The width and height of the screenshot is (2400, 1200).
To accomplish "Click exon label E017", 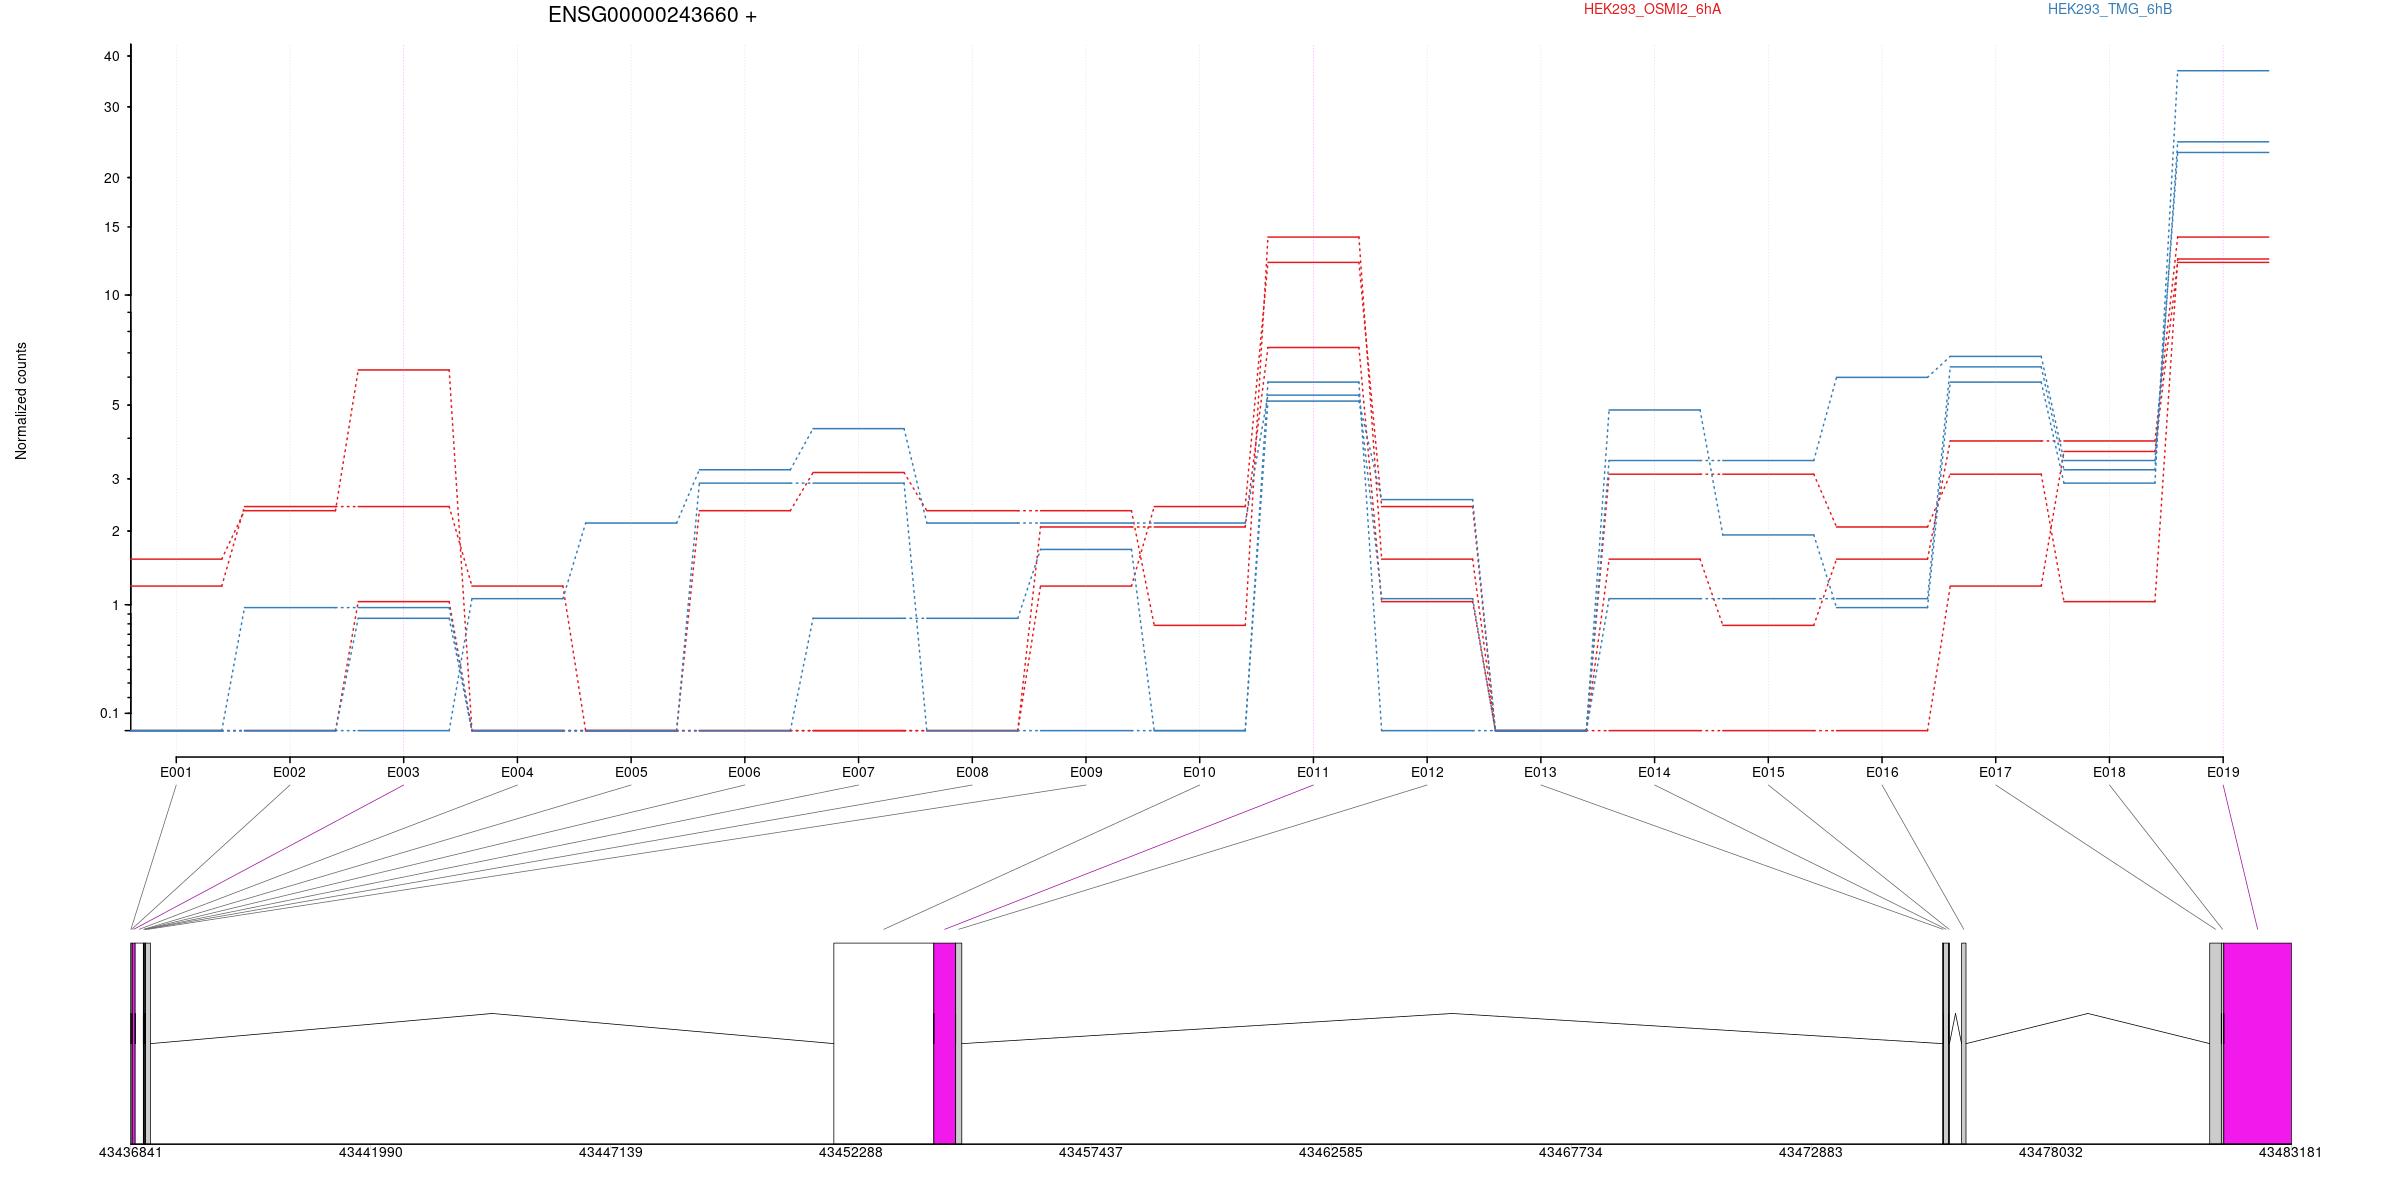I will point(1995,772).
